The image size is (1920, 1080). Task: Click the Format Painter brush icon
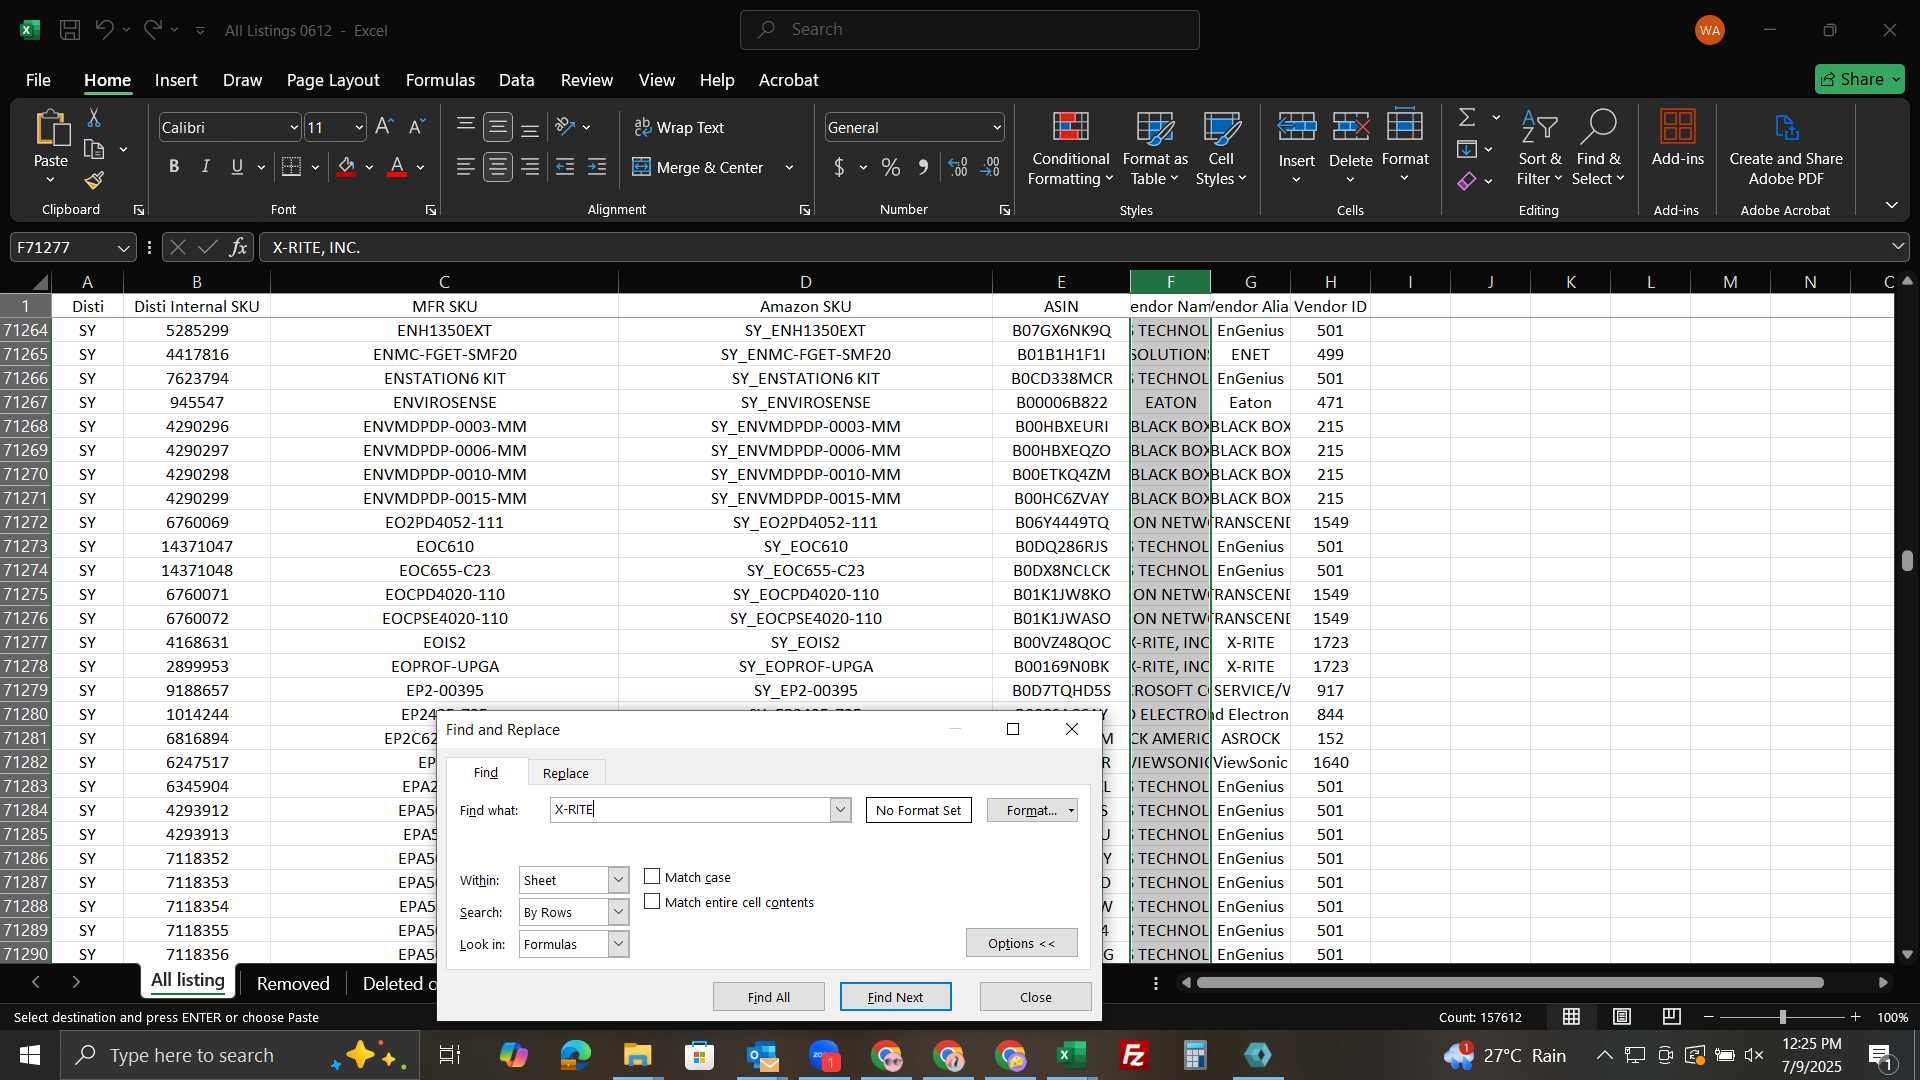[94, 180]
